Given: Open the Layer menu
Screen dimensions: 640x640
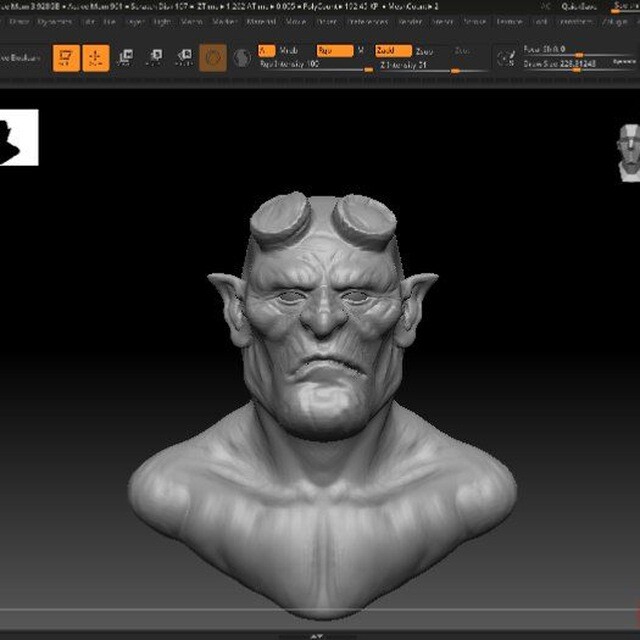Looking at the screenshot, I should 135,22.
